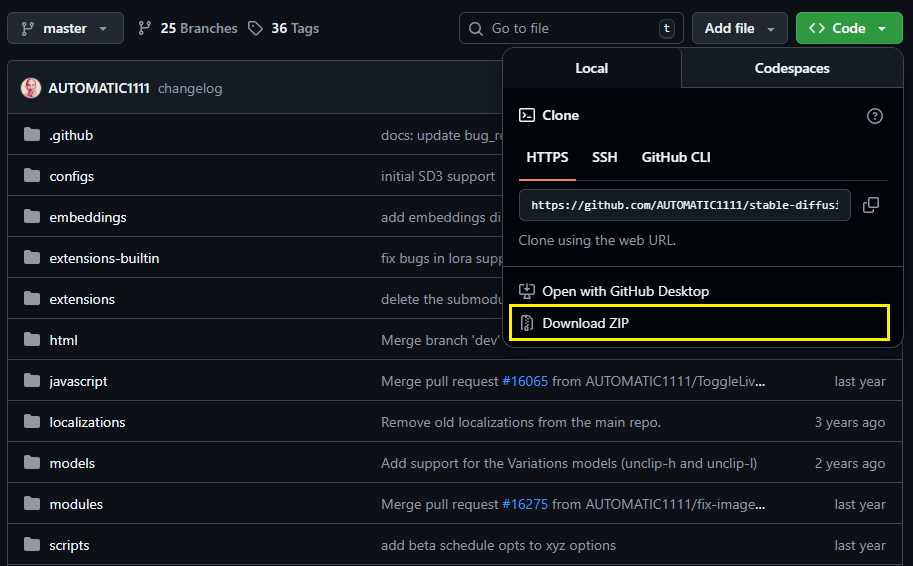Open the master branch dropdown
Viewport: 913px width, 566px height.
(x=65, y=28)
